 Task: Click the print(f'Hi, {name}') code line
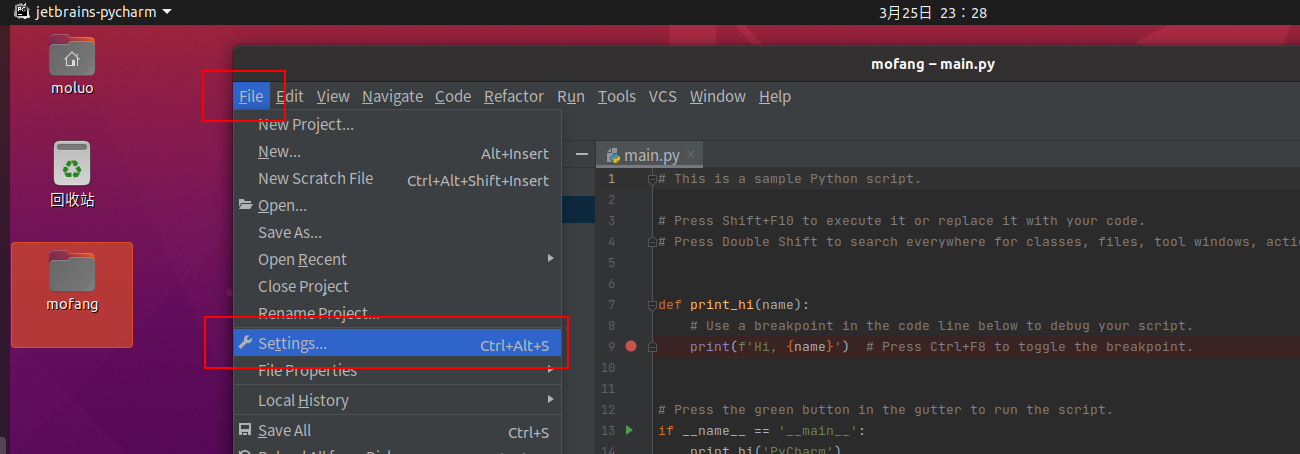click(769, 347)
